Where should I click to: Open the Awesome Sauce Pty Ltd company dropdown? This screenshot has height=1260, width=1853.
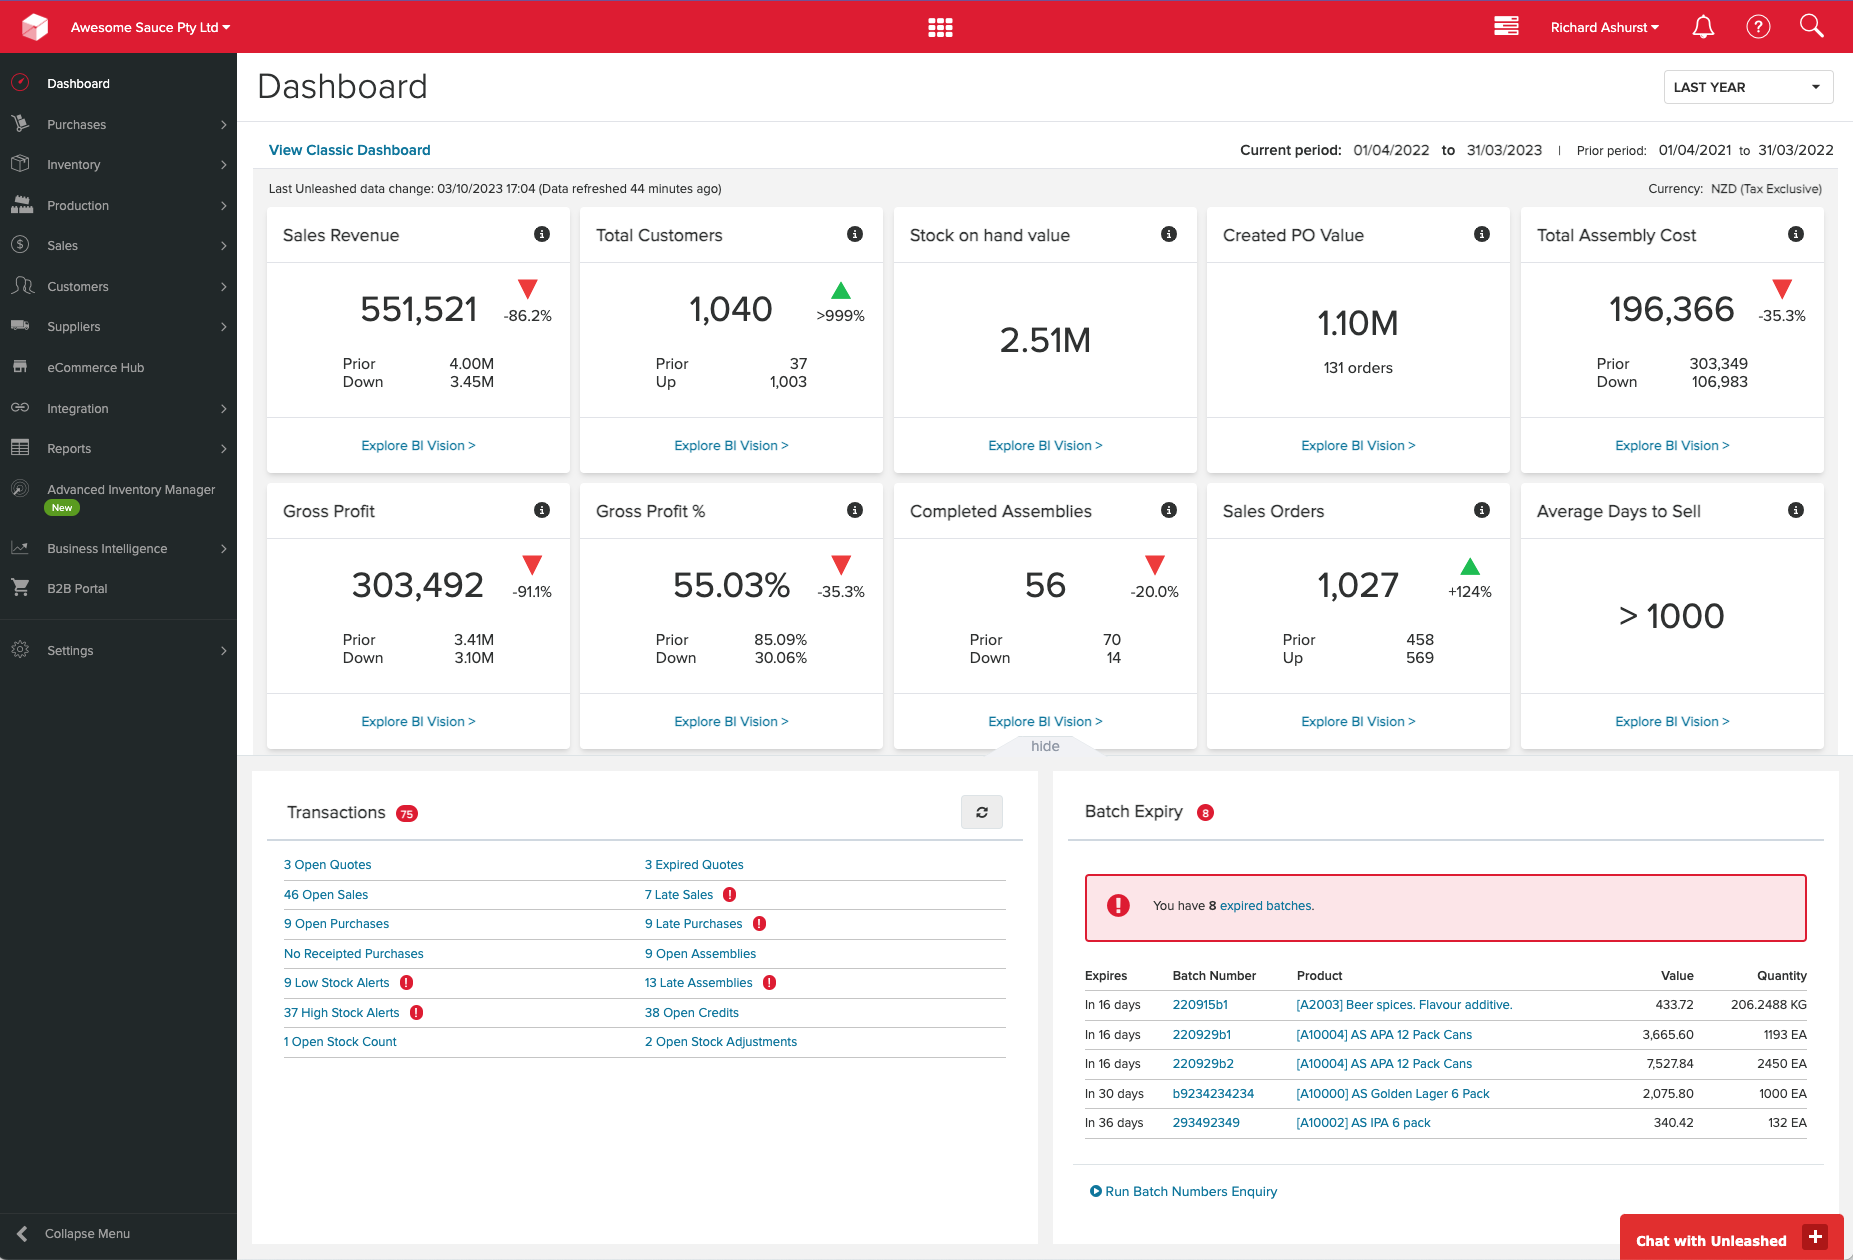click(x=150, y=27)
